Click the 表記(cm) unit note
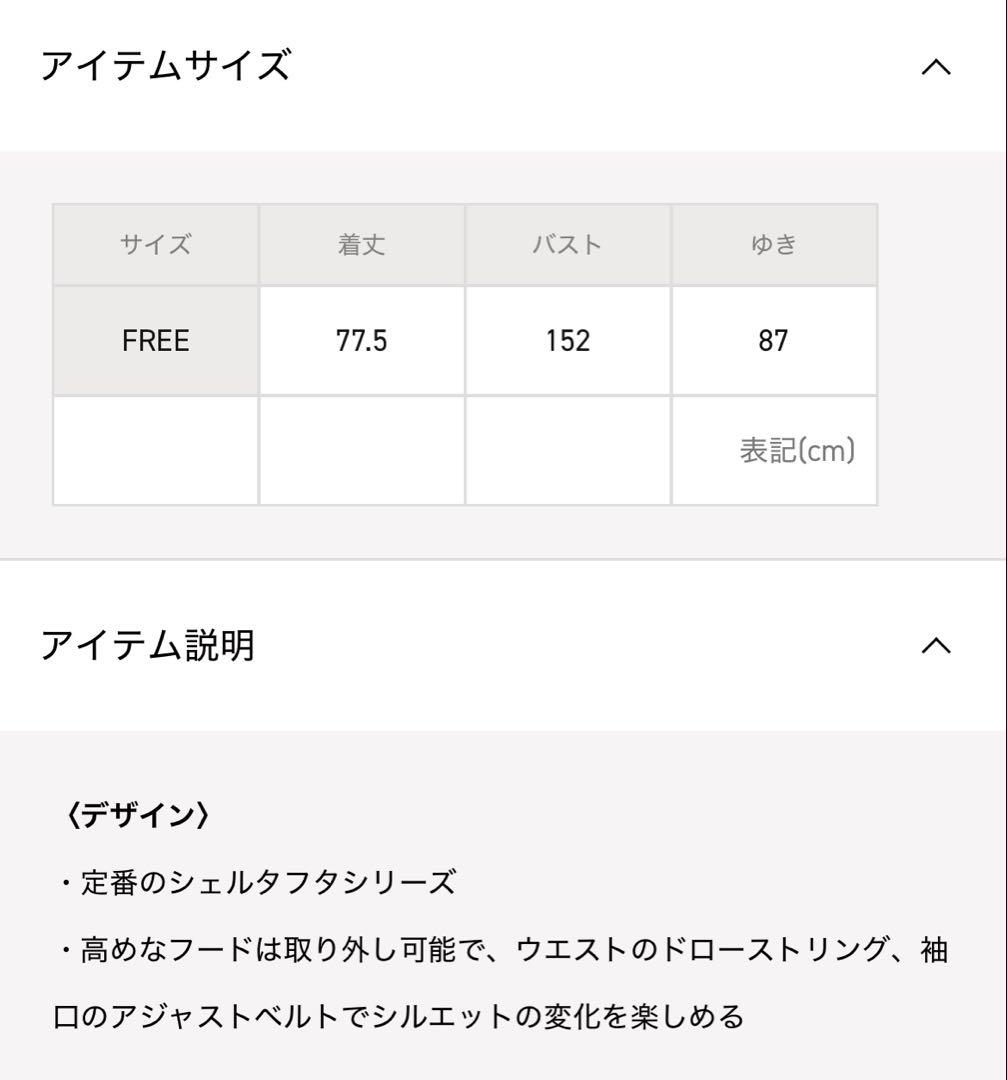1007x1080 pixels. click(x=797, y=451)
